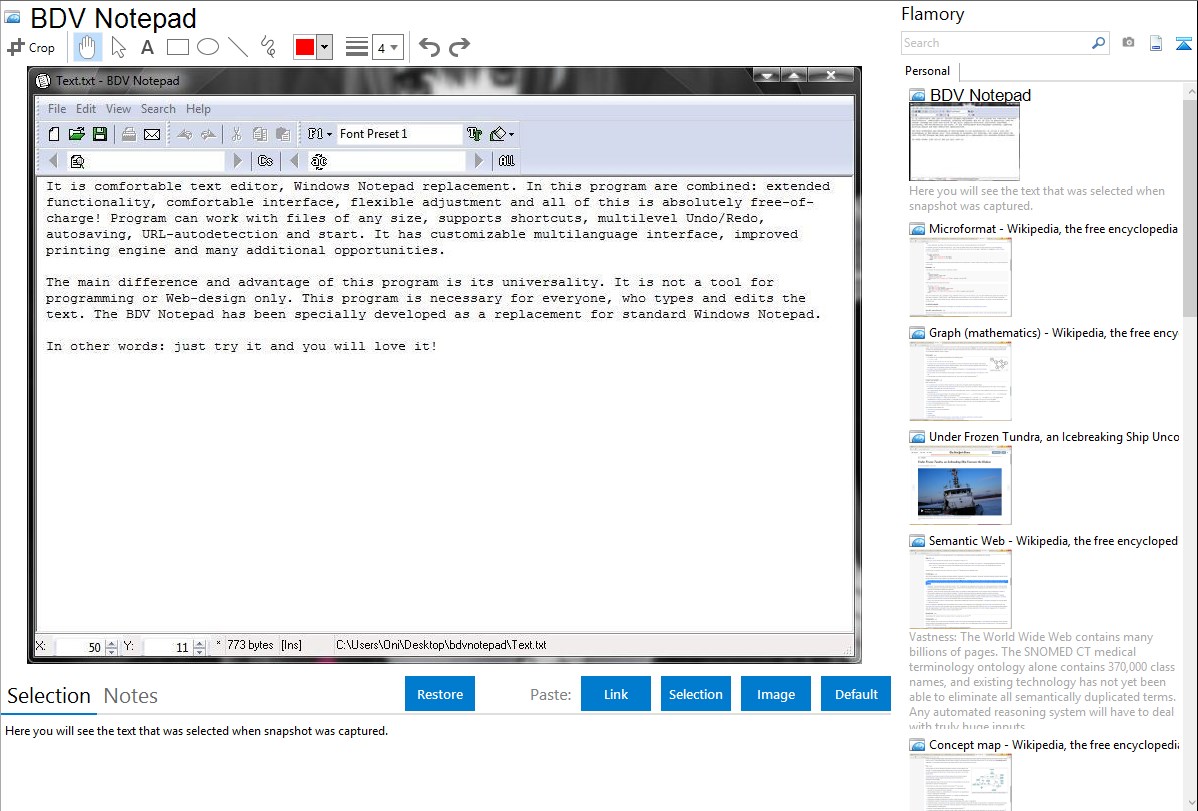
Task: Open the Edit menu in BDV Notepad
Action: tap(86, 109)
